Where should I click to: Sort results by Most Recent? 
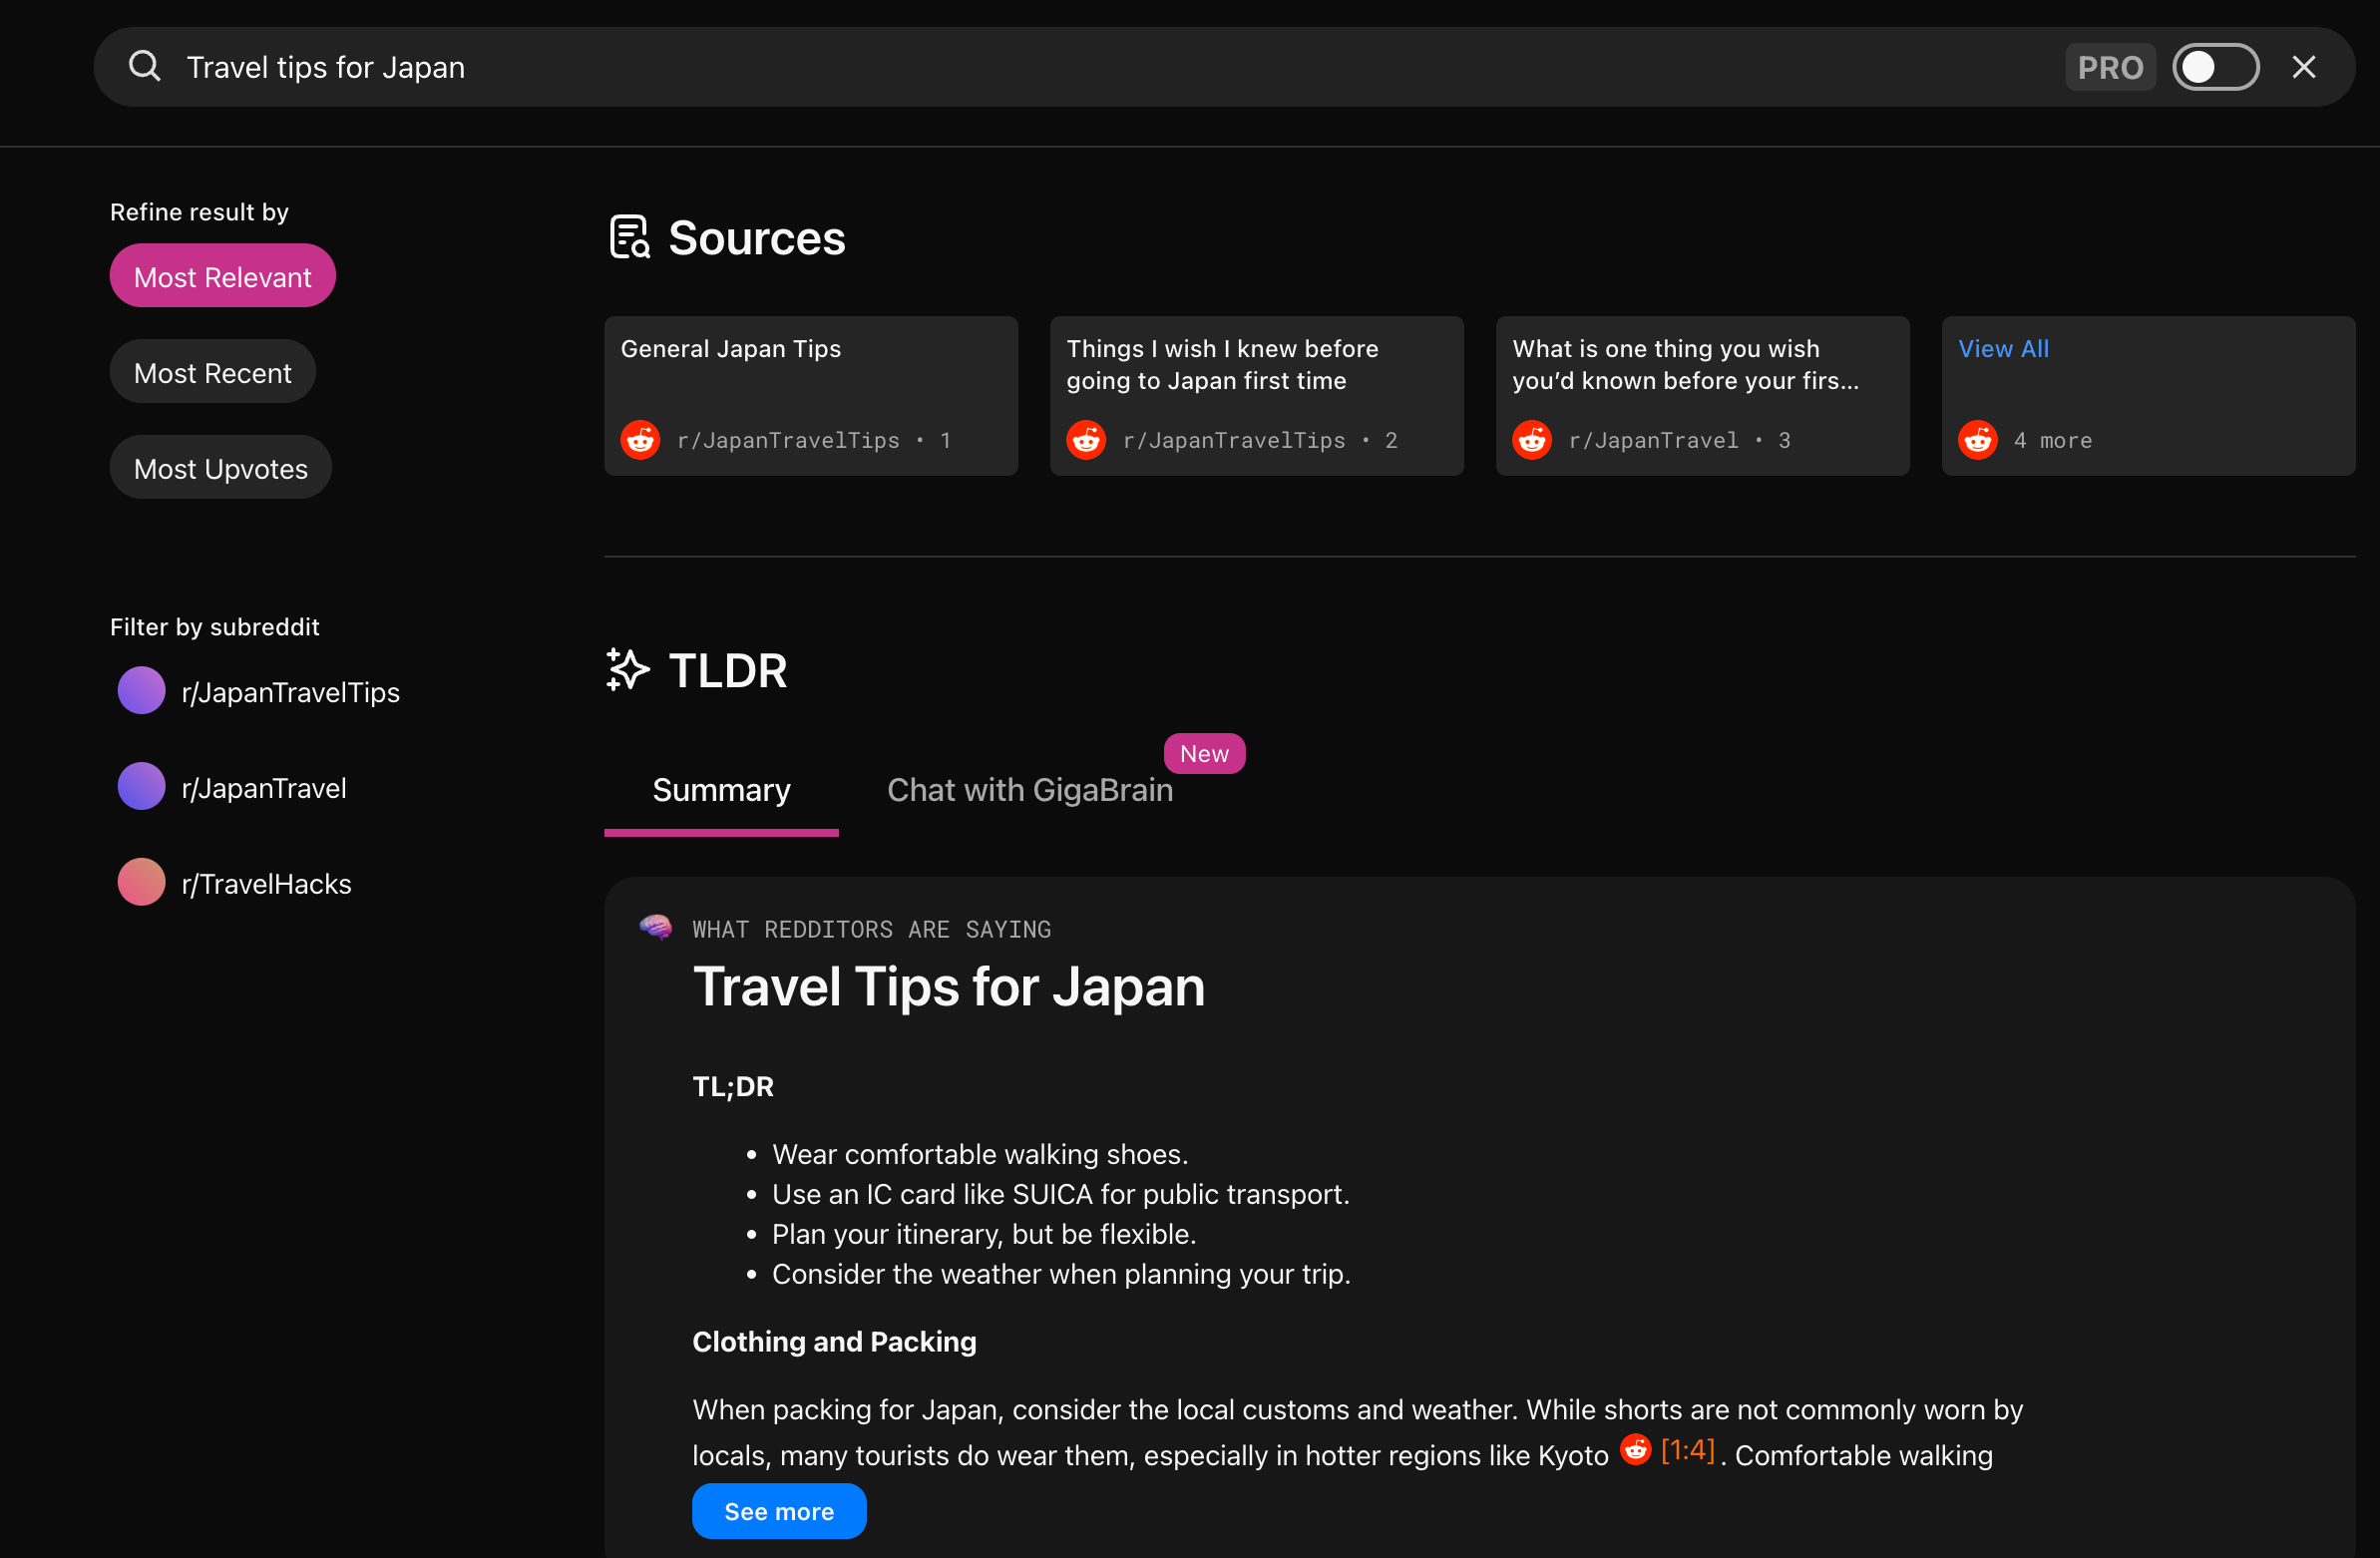[x=212, y=373]
